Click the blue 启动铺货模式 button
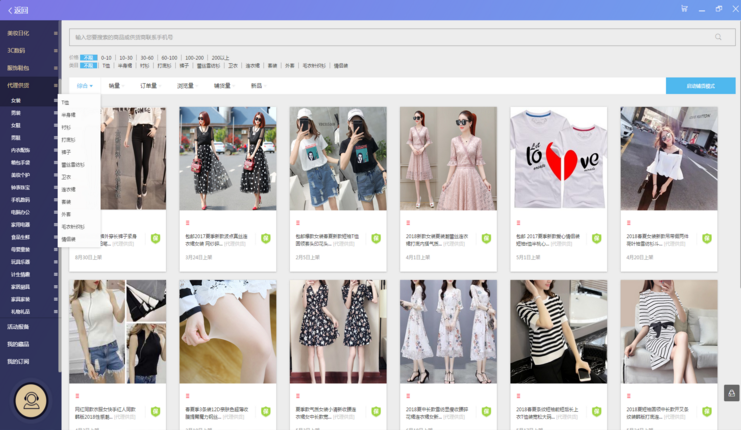The image size is (741, 430). [x=700, y=86]
